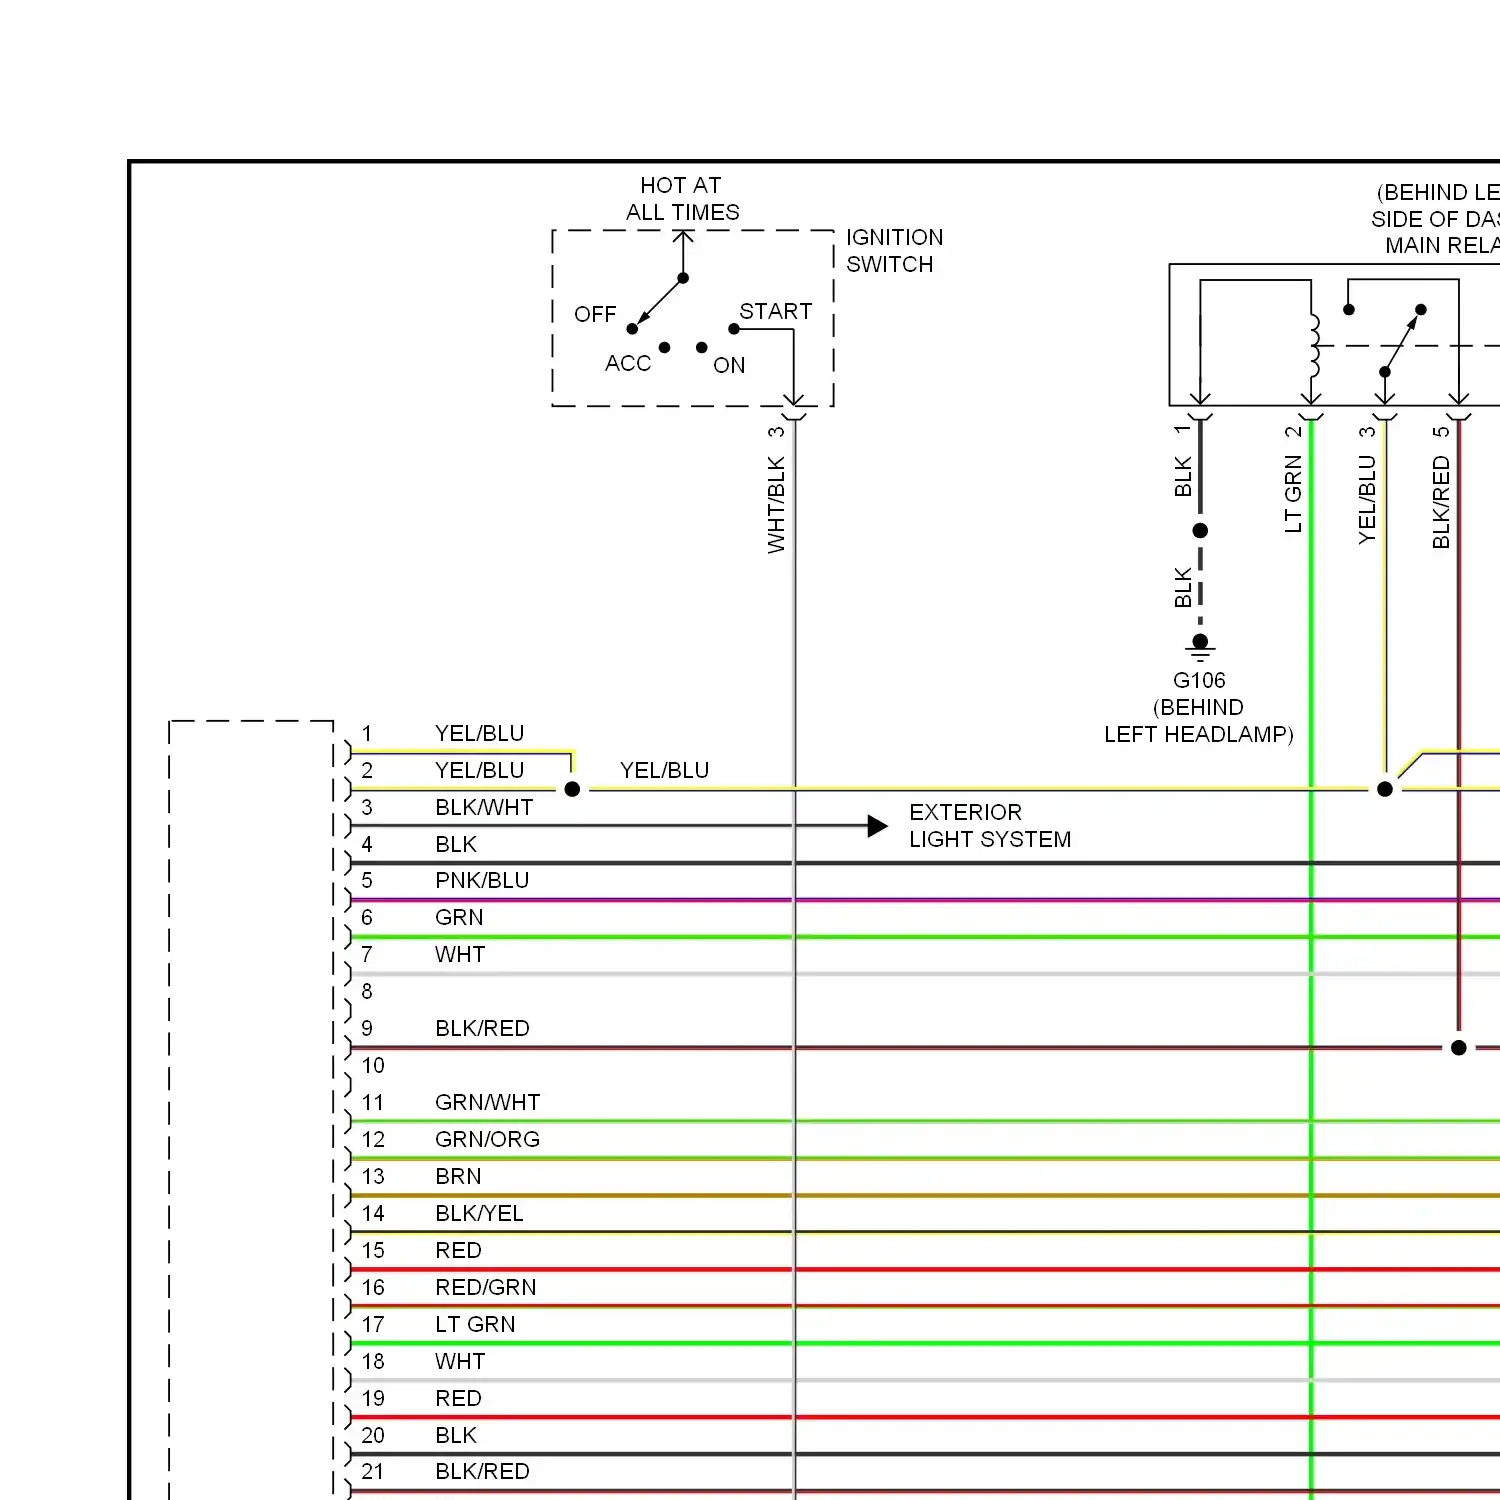Click the lower vertical BLK label above G106
The height and width of the screenshot is (1500, 1500).
[x=1184, y=588]
